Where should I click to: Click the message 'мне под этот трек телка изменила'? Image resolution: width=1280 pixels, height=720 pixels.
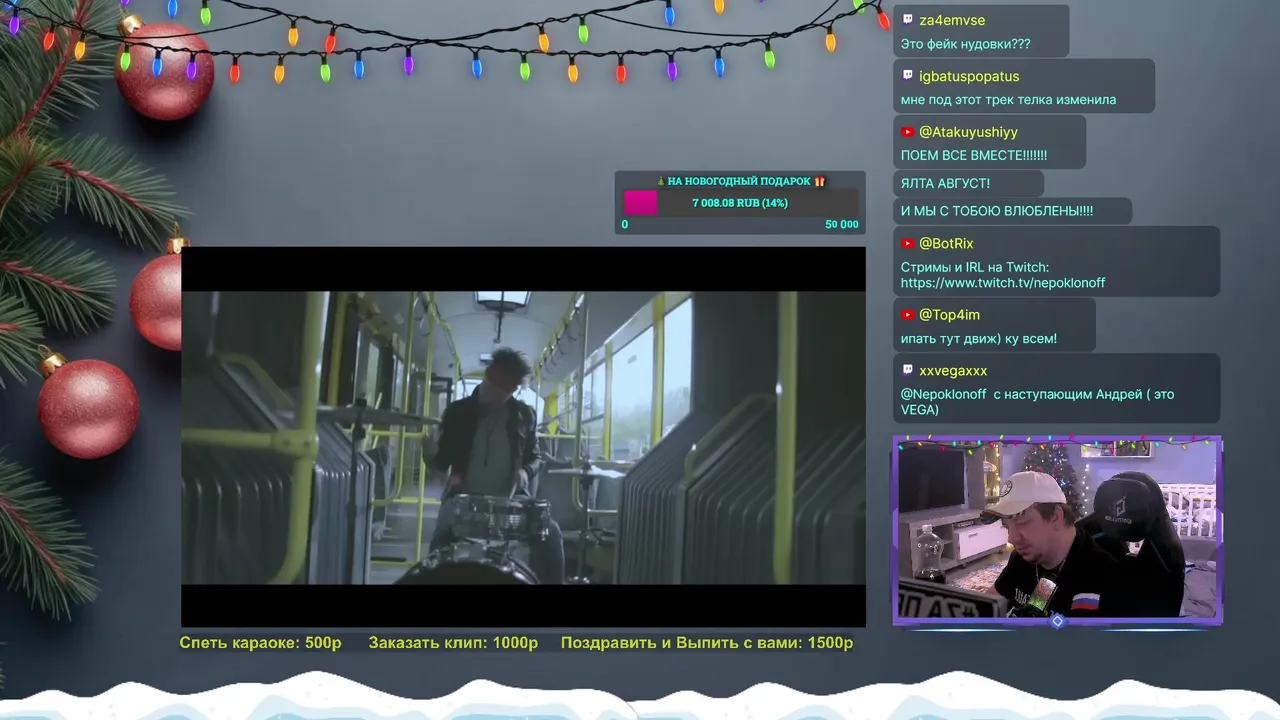[x=1008, y=100]
